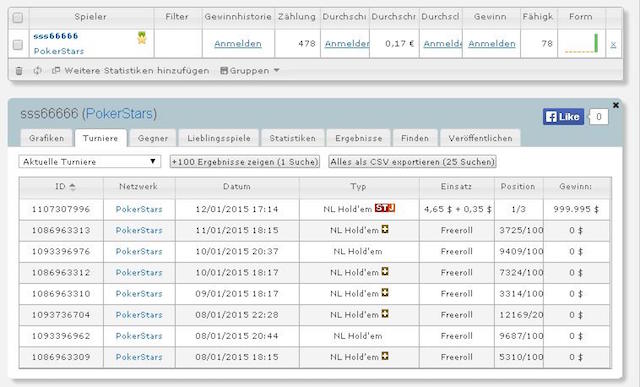The image size is (640, 387).
Task: Click the refresh arrows icon
Action: [38, 71]
